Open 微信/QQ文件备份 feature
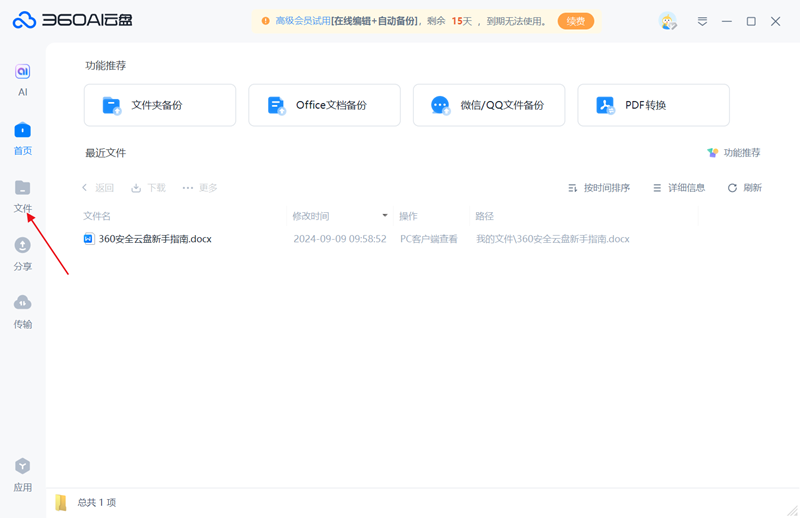This screenshot has height=518, width=800. pyautogui.click(x=489, y=105)
